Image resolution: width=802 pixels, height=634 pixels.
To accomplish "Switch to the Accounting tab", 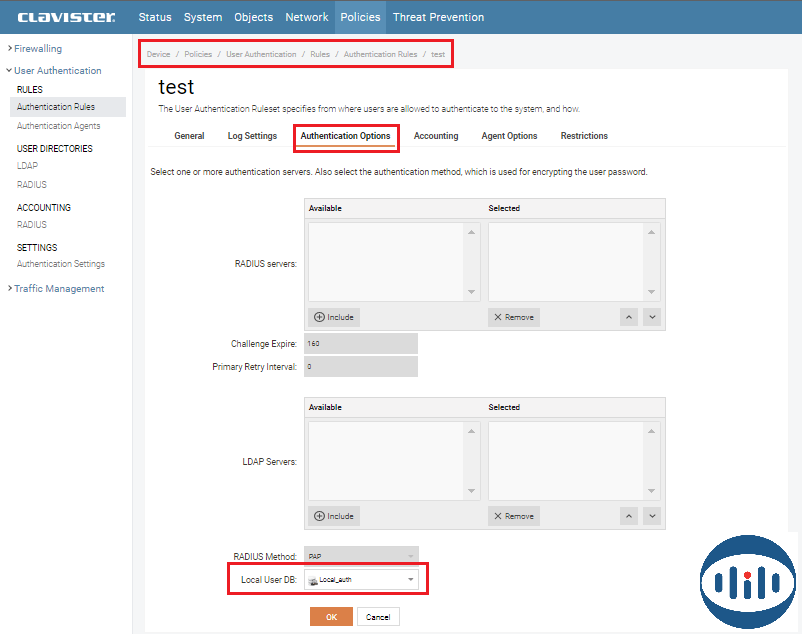I will [436, 136].
